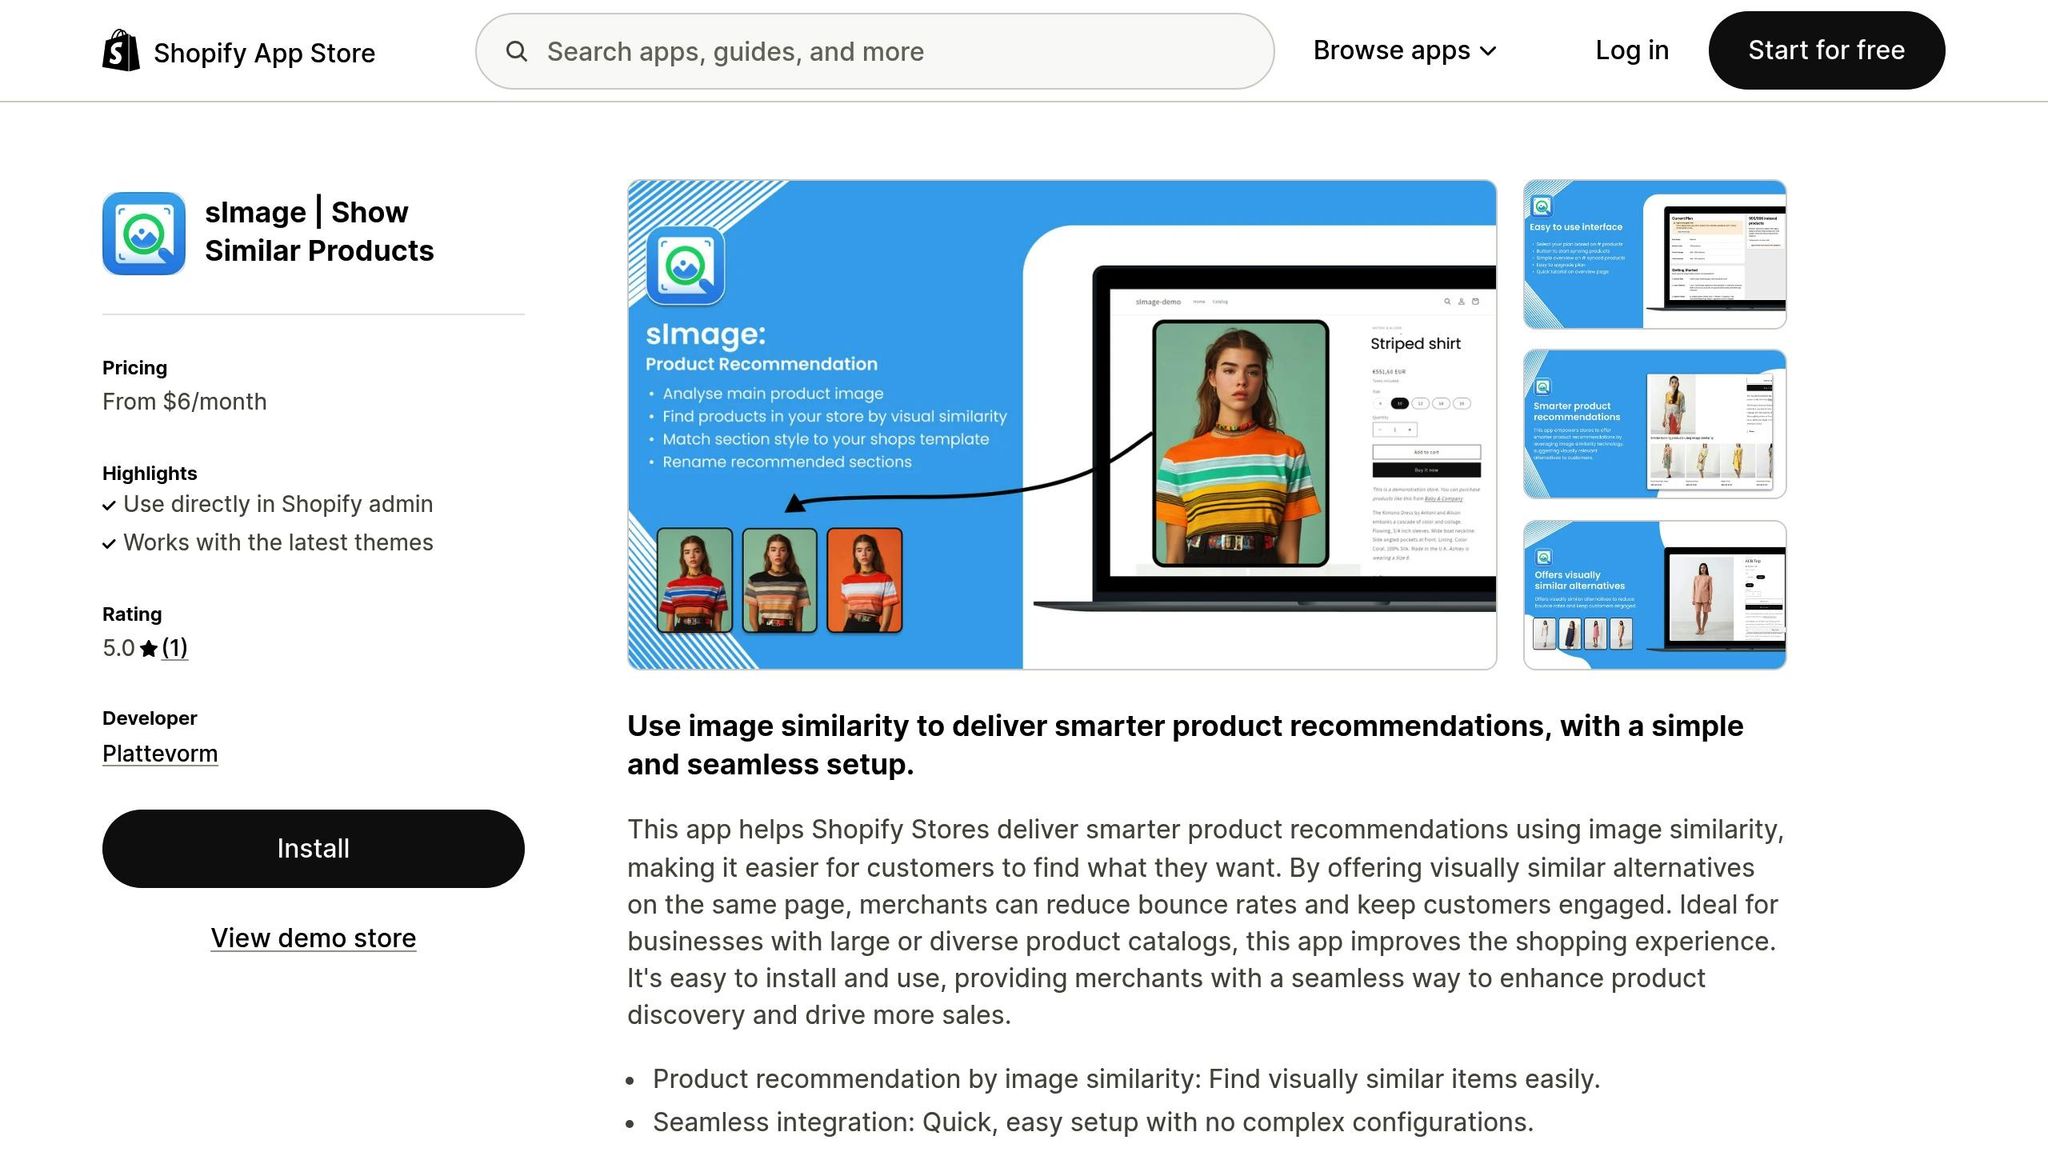
Task: Click the checkmark beside Works with latest themes
Action: click(x=109, y=544)
